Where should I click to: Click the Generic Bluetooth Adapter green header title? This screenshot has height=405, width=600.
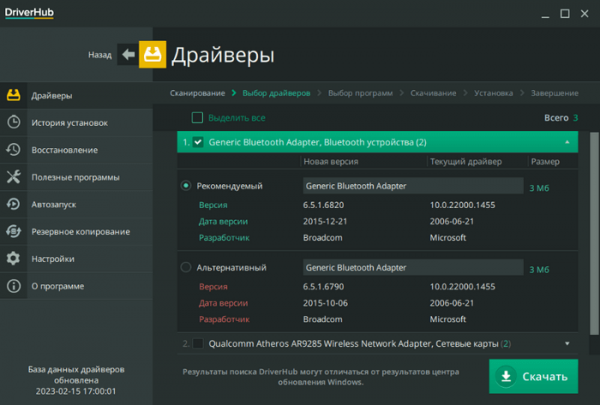coord(317,142)
